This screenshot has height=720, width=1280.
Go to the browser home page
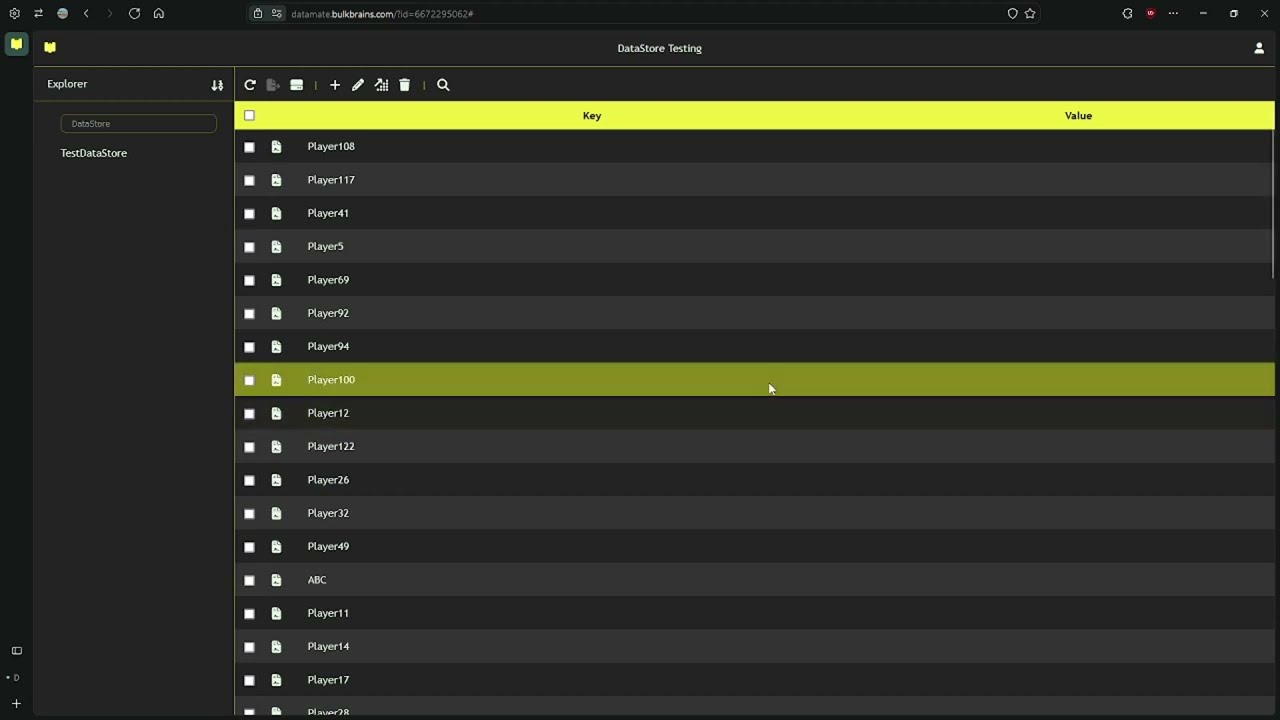click(158, 14)
